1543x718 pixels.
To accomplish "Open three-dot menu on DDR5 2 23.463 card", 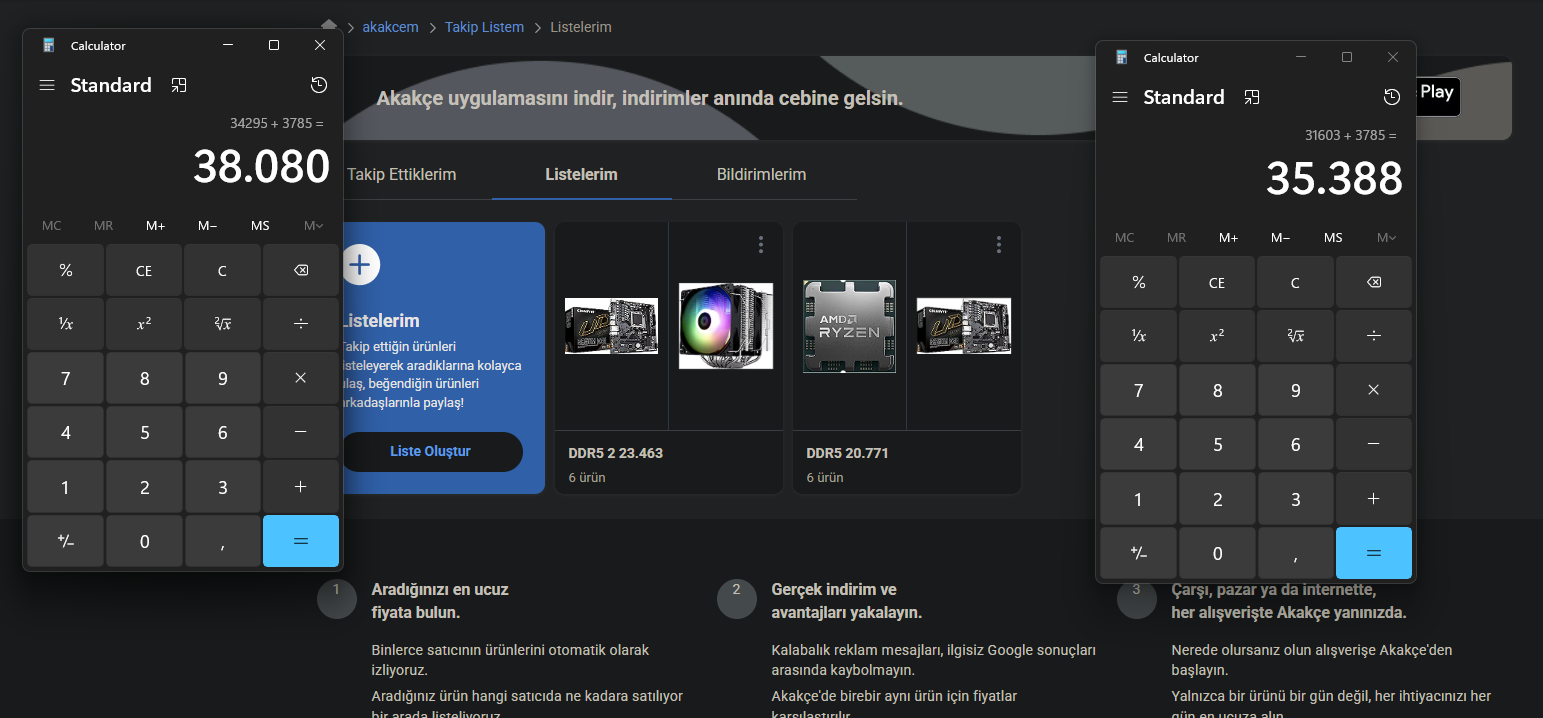I will click(761, 244).
